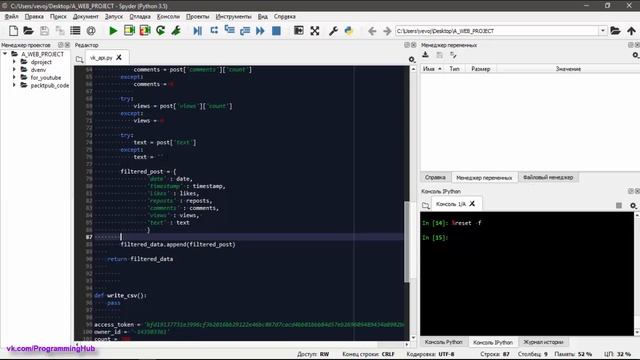Expand the for_youtube folder
This screenshot has height=360, width=640.
[x=14, y=78]
